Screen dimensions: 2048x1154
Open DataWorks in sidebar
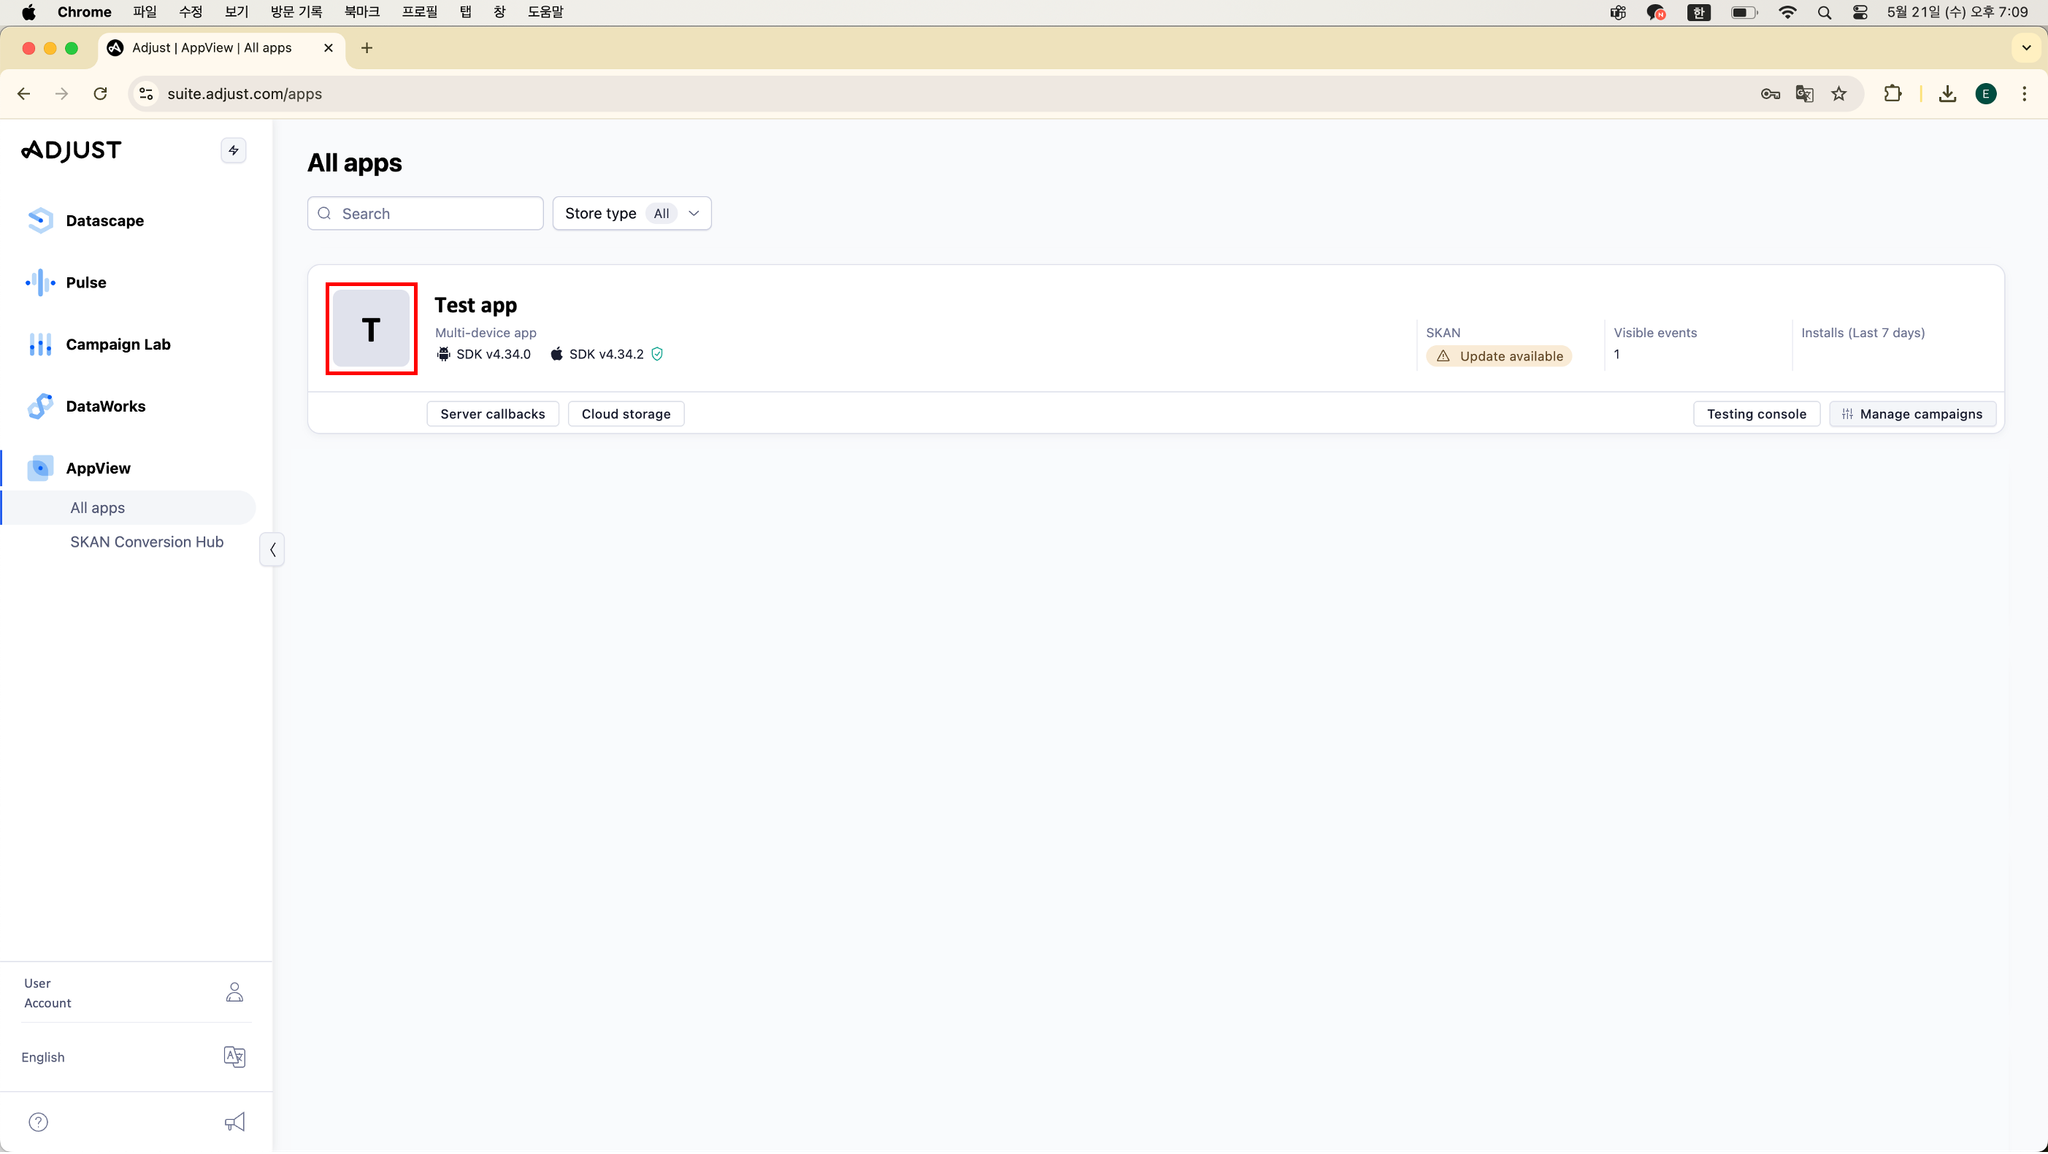pos(86,407)
